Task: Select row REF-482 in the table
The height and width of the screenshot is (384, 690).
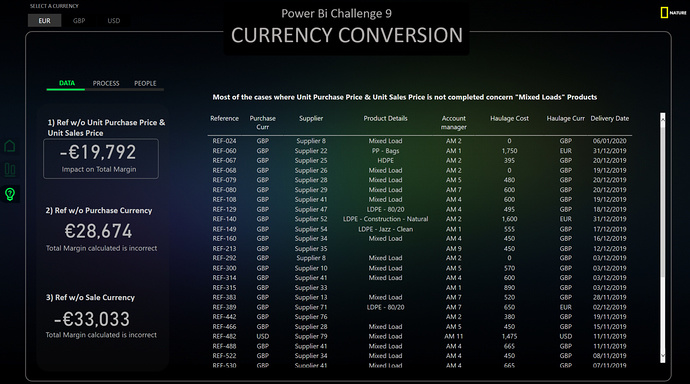Action: click(x=419, y=336)
